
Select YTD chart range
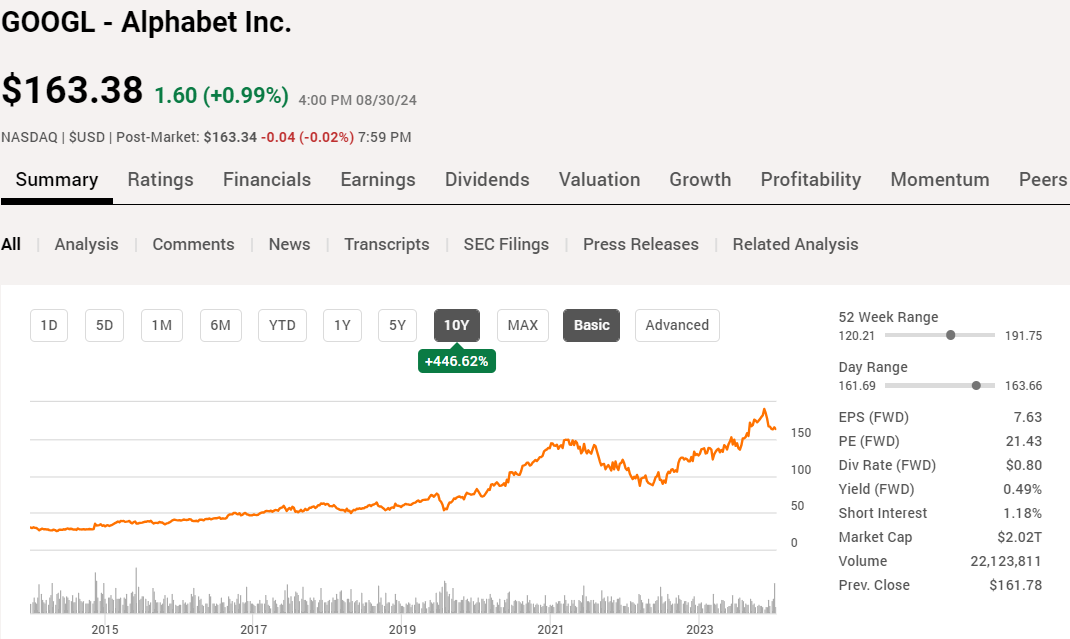283,326
